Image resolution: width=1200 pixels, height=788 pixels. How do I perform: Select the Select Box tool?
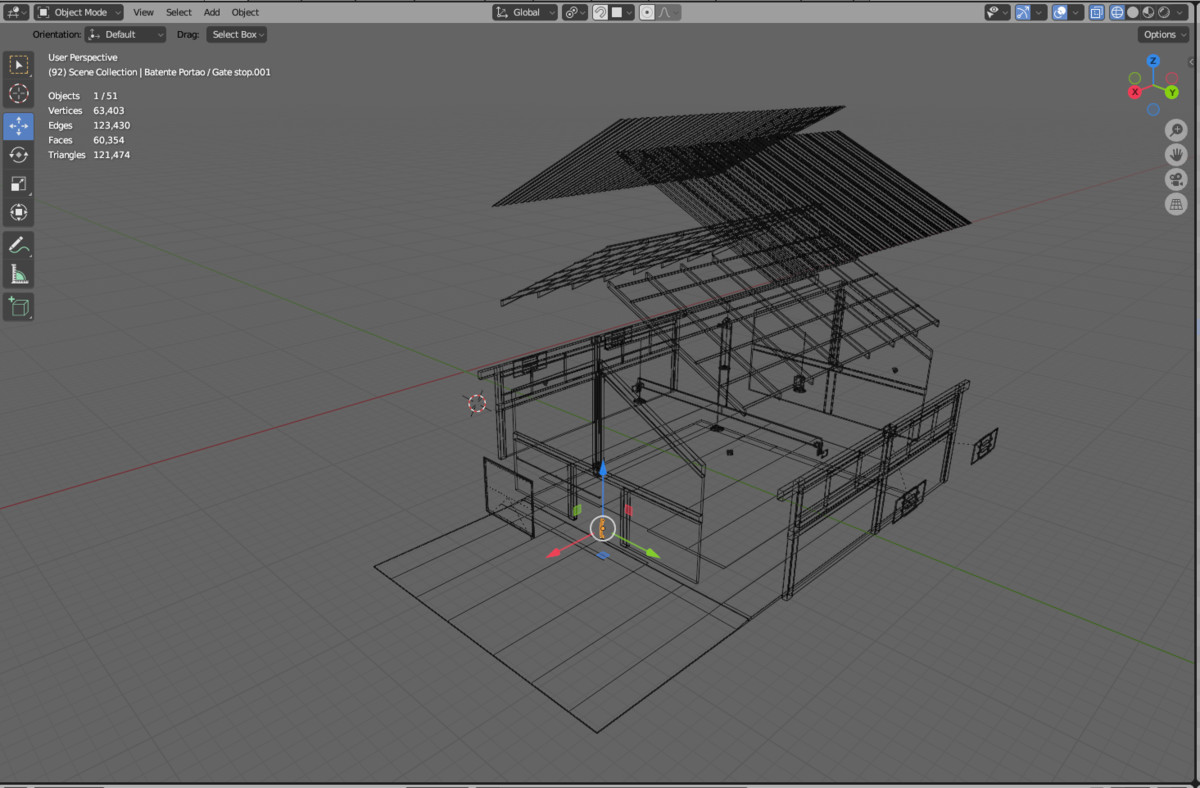point(18,65)
